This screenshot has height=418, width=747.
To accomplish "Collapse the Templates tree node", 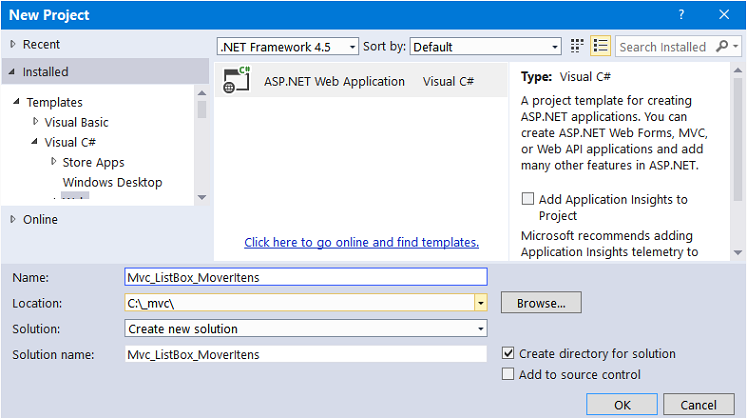I will (x=17, y=102).
